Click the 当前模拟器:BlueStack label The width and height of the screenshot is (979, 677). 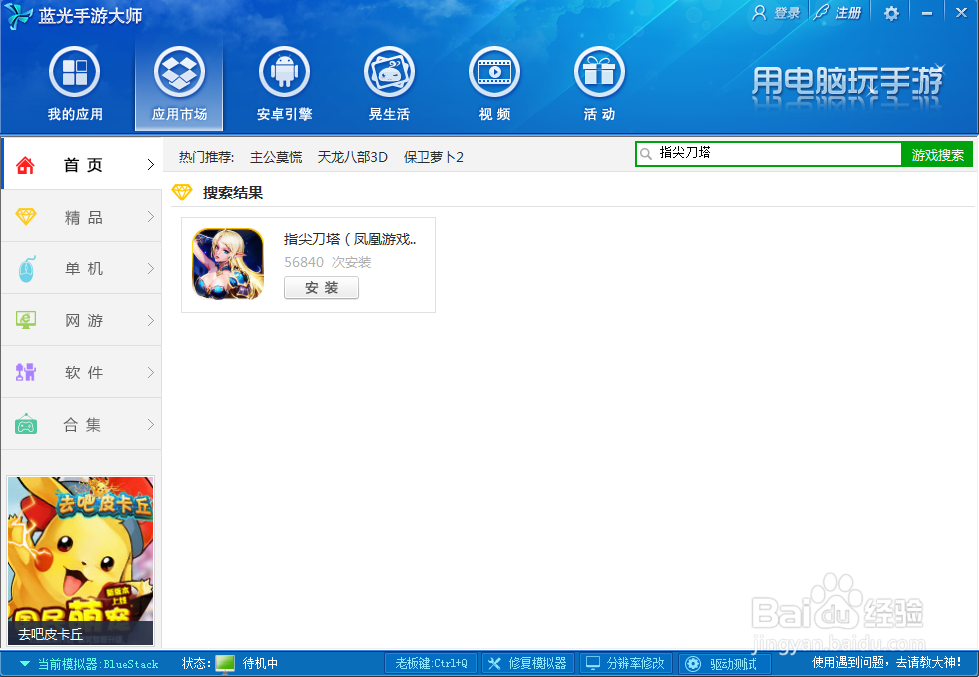[x=98, y=664]
